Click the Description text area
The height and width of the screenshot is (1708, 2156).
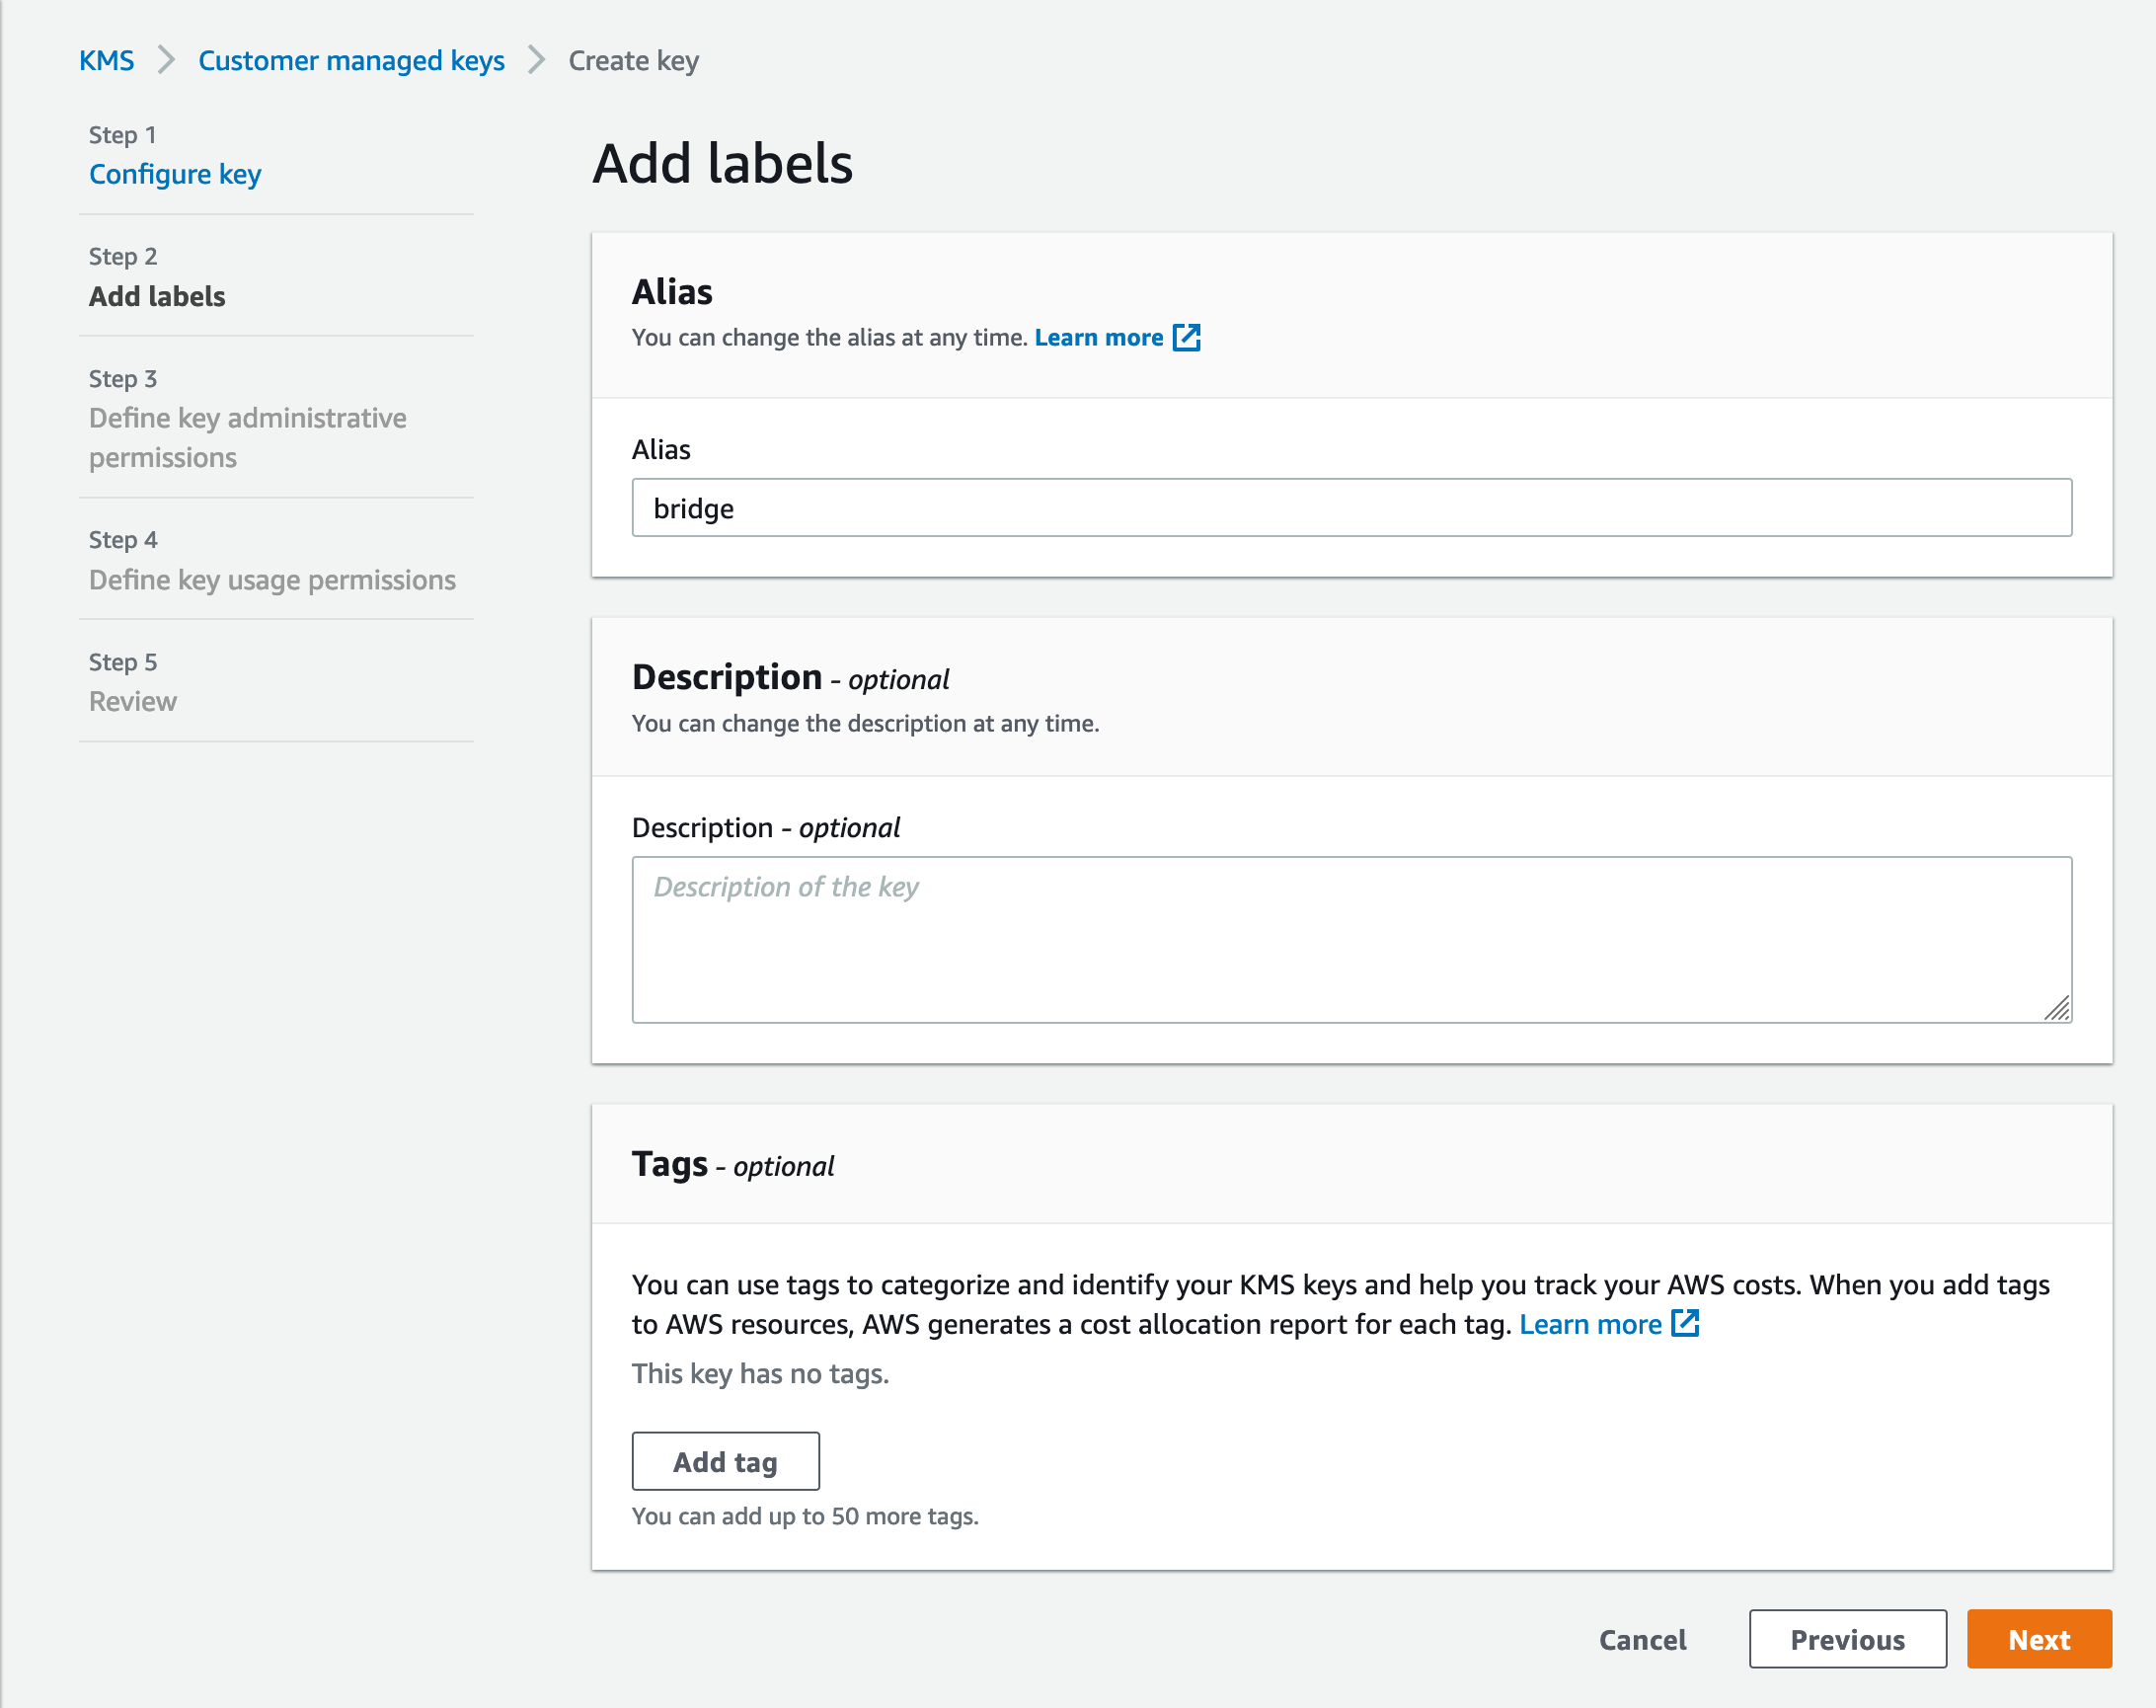[1351, 939]
